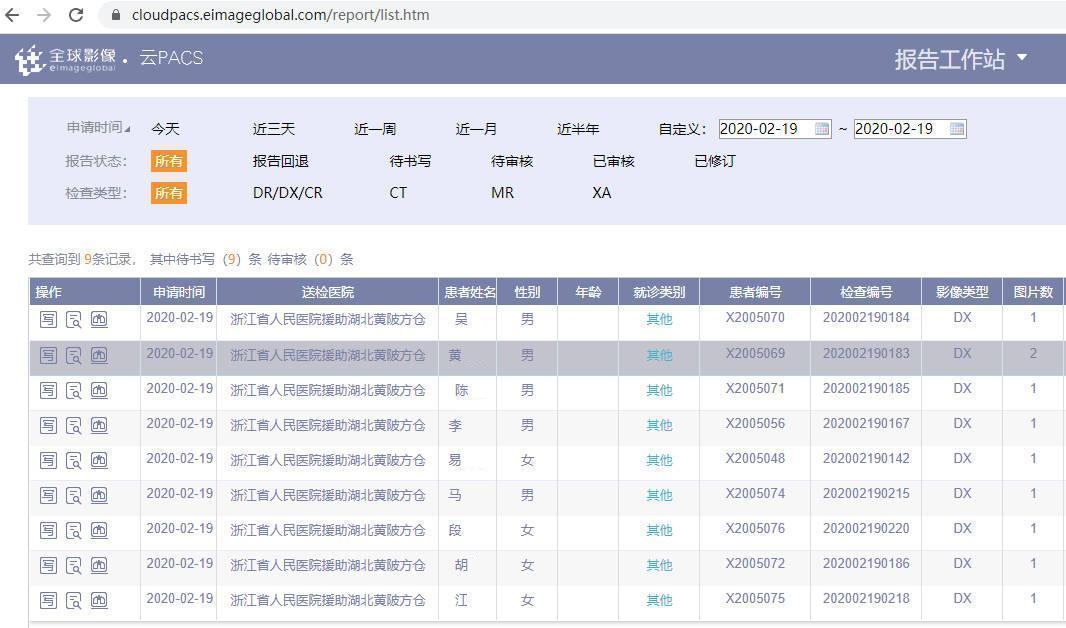Select the 所有 report status filter
The image size is (1066, 628).
pyautogui.click(x=169, y=161)
